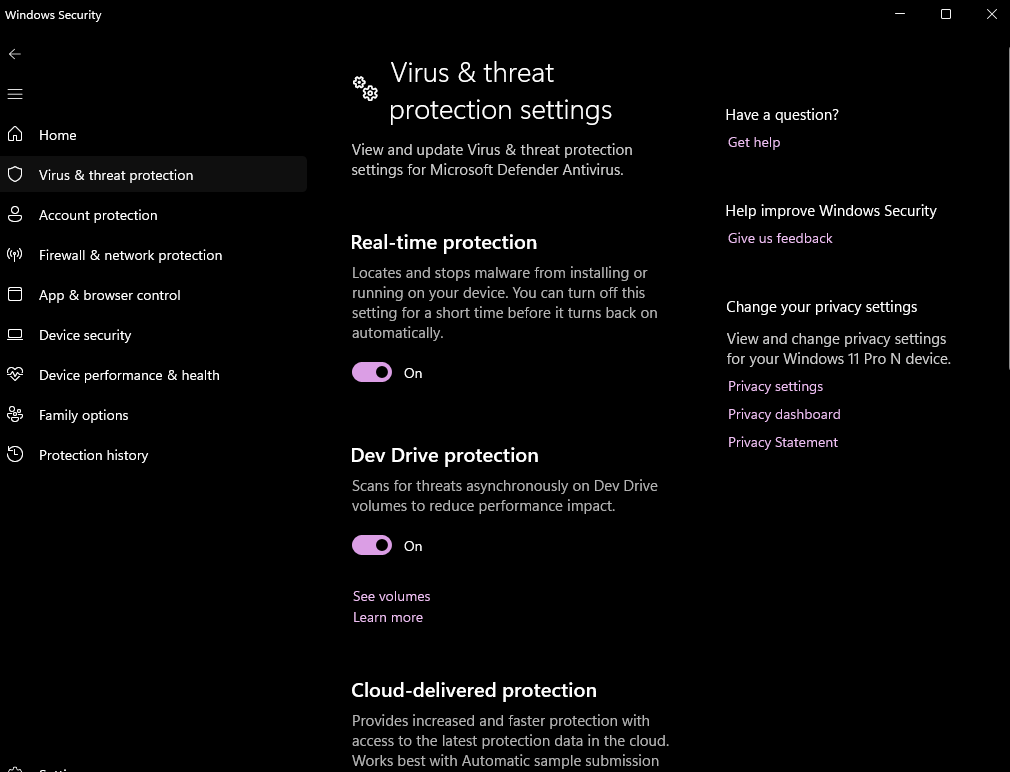
Task: Open the See volumes link
Action: tap(391, 596)
